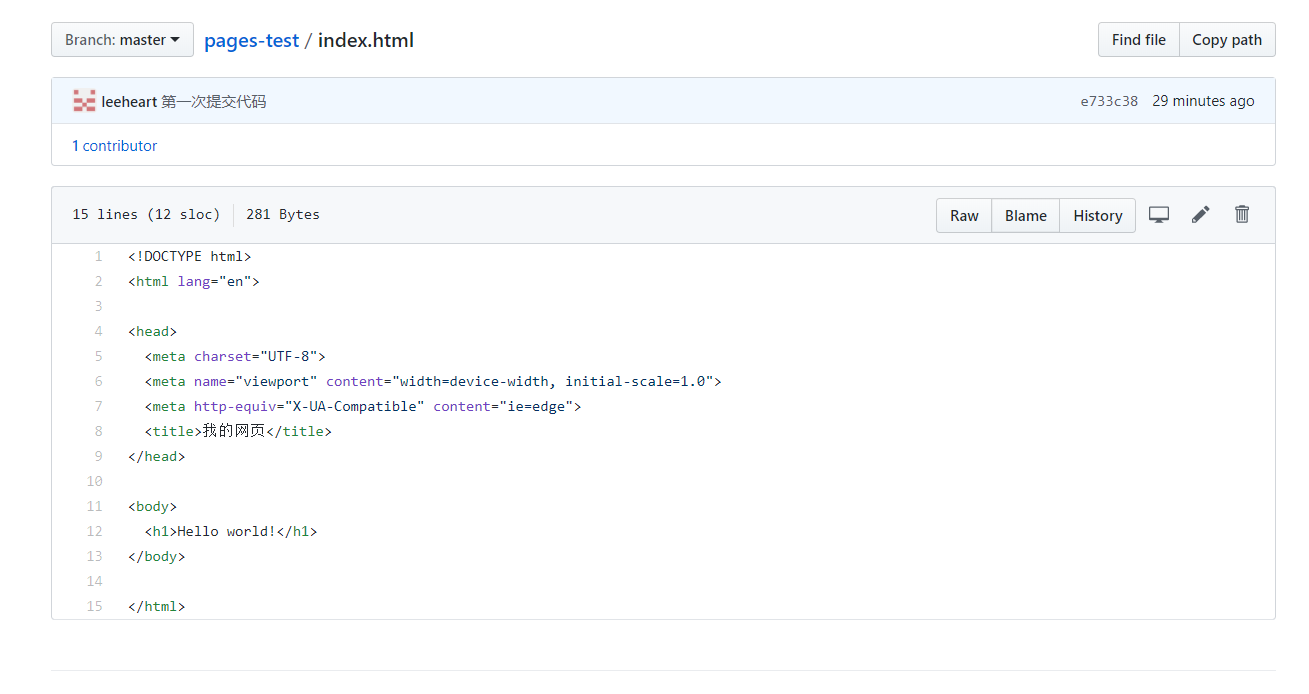The width and height of the screenshot is (1309, 694).
Task: Click the trash delete file icon
Action: [x=1242, y=214]
